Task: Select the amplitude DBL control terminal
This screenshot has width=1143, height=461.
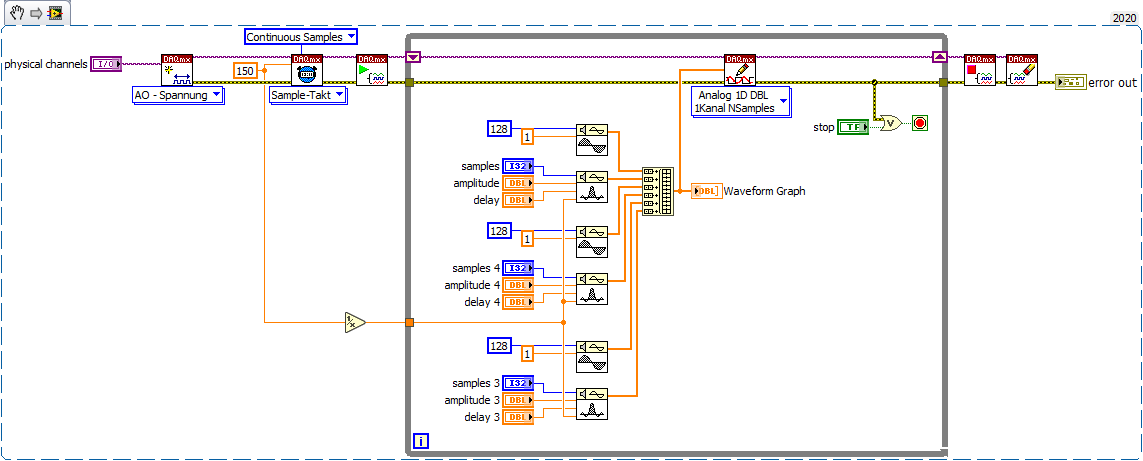Action: [x=518, y=183]
